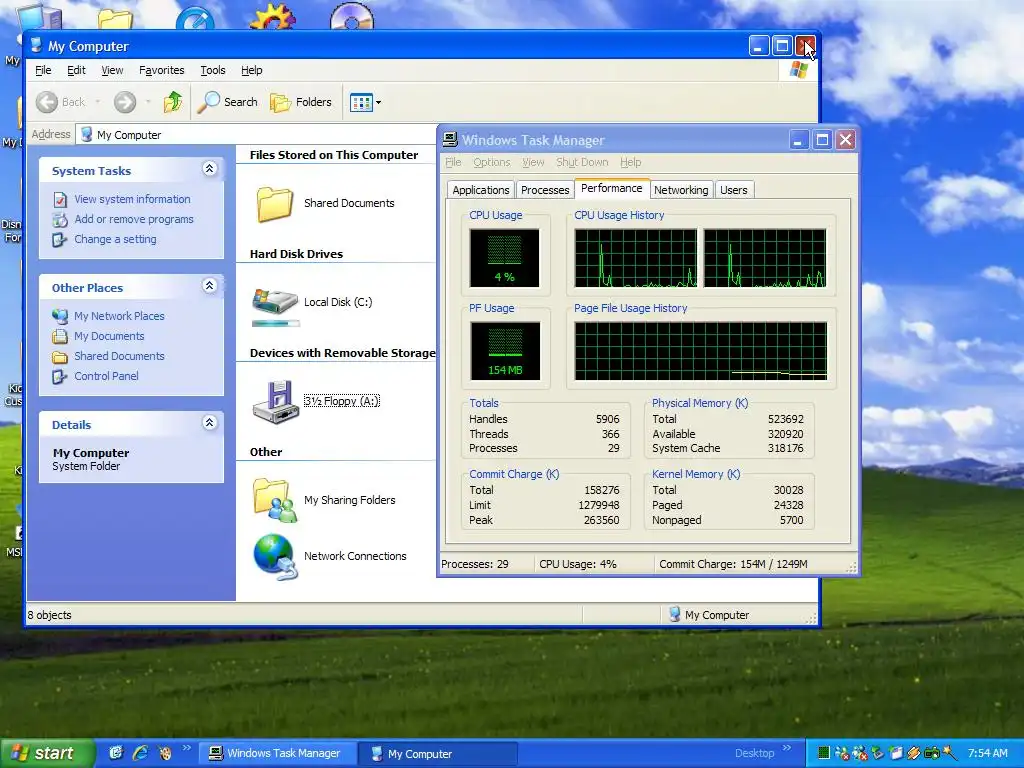Open the Tools menu
Screen dimensions: 1024x768
[213, 70]
